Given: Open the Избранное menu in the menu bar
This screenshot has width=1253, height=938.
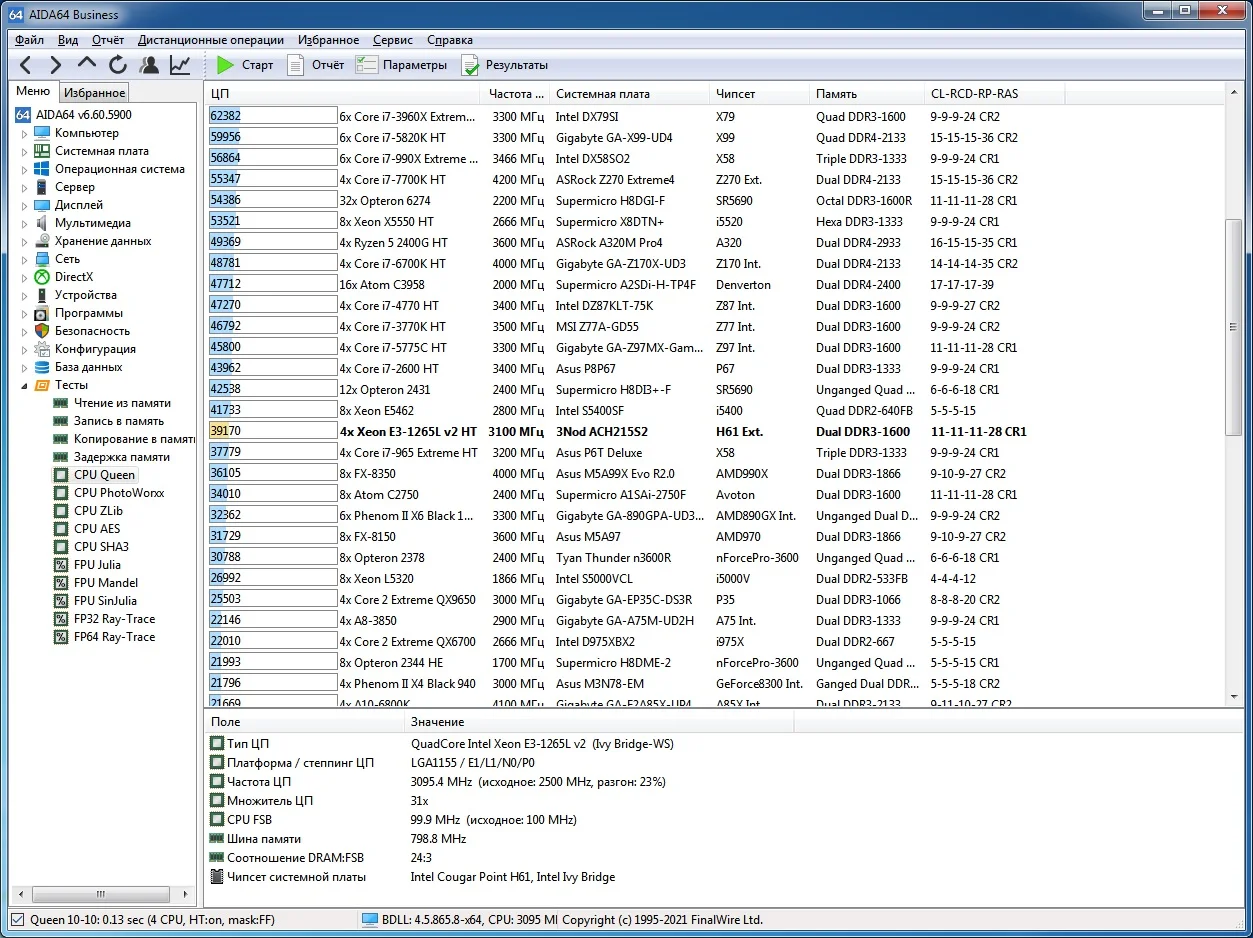Looking at the screenshot, I should click(328, 40).
